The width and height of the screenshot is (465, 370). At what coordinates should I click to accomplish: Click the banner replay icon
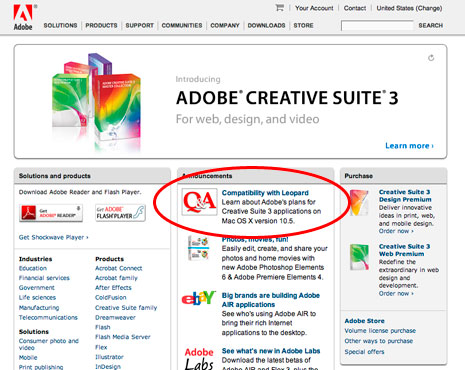click(x=431, y=58)
